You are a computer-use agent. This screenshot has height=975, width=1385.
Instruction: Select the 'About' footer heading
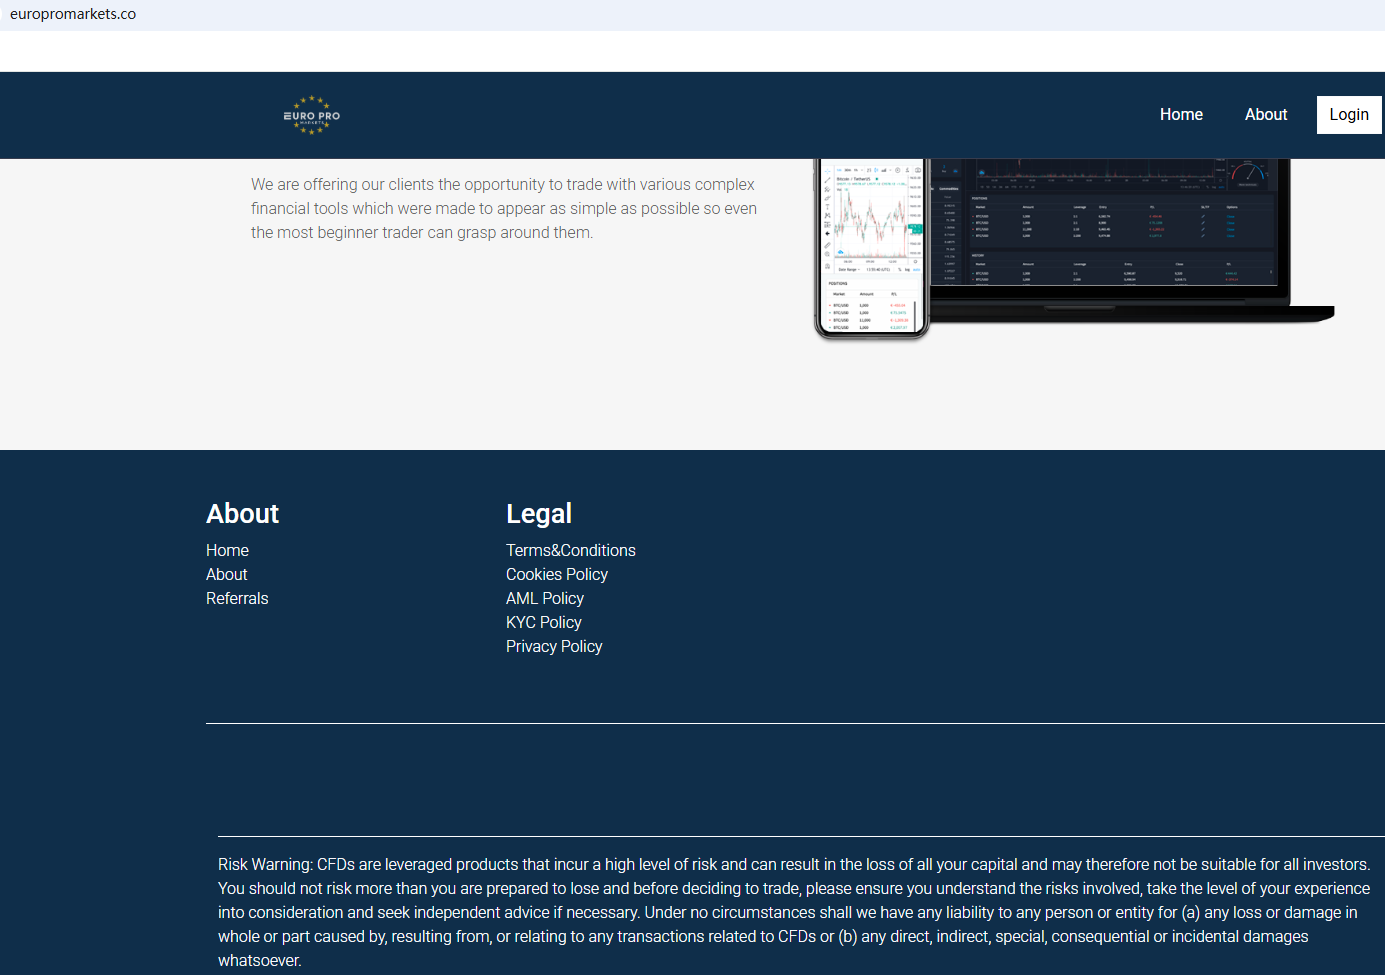(242, 514)
